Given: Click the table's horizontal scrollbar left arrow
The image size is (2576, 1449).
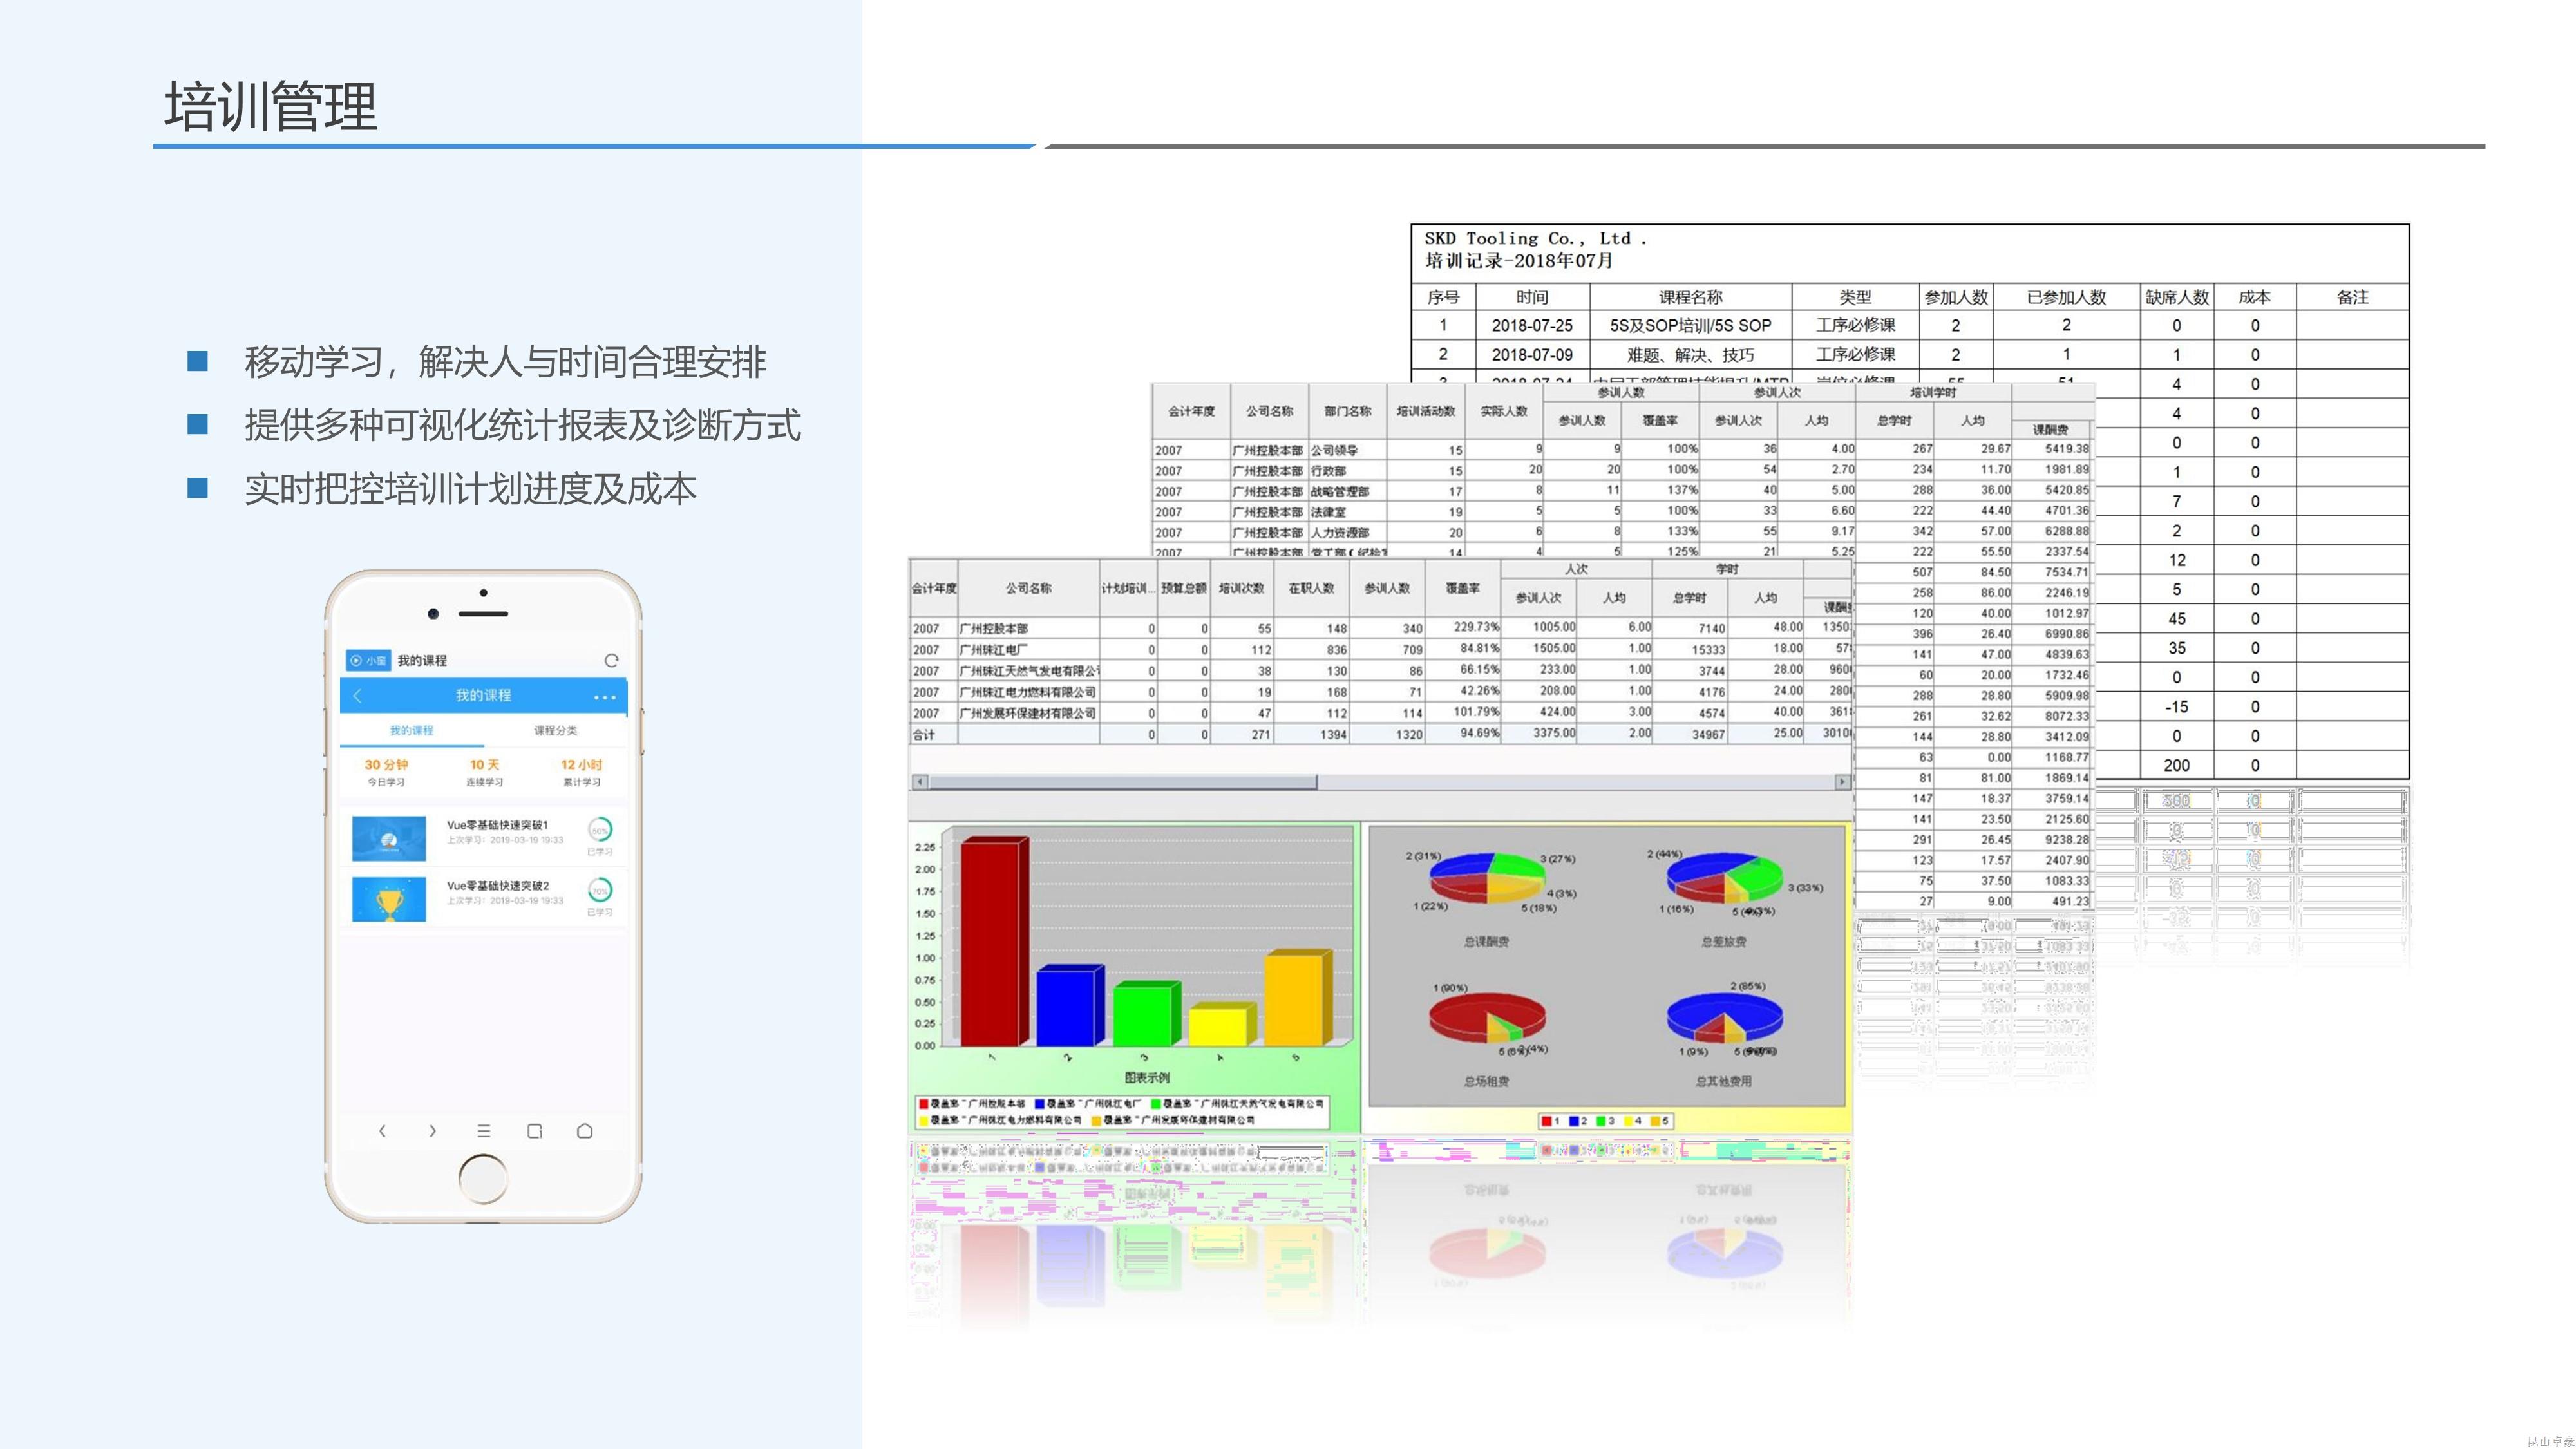Looking at the screenshot, I should coord(920,782).
